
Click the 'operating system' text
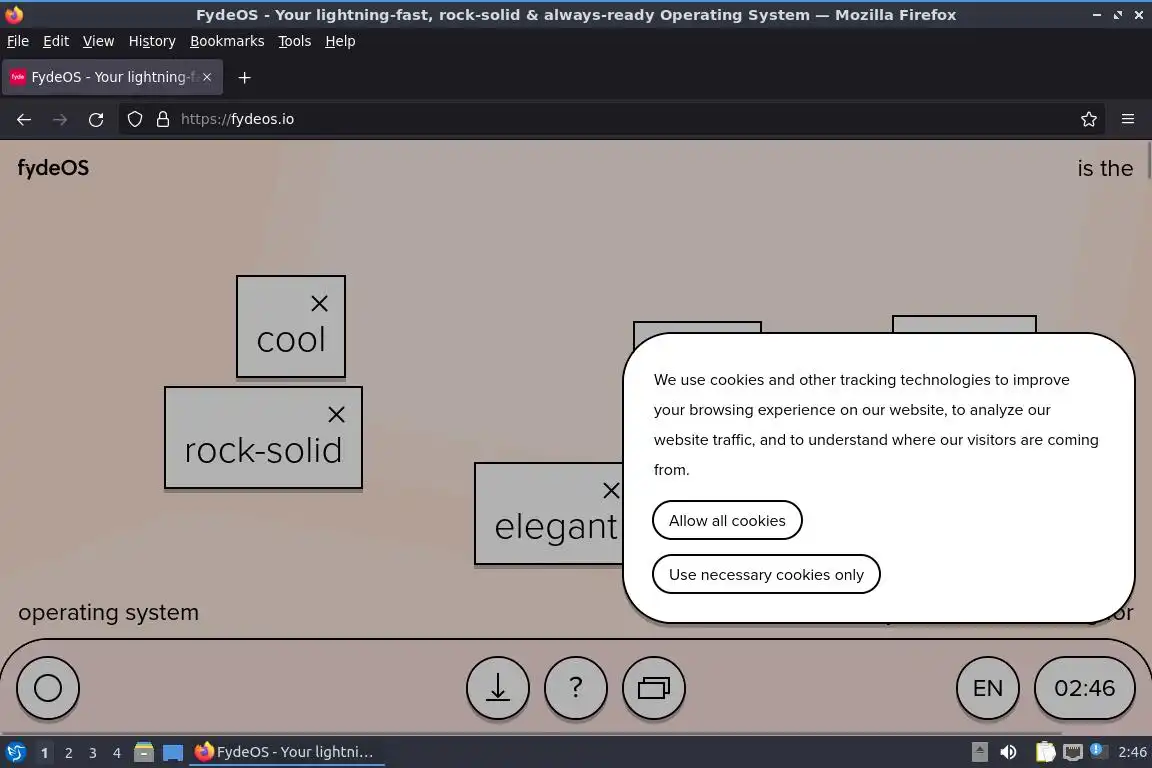(109, 612)
